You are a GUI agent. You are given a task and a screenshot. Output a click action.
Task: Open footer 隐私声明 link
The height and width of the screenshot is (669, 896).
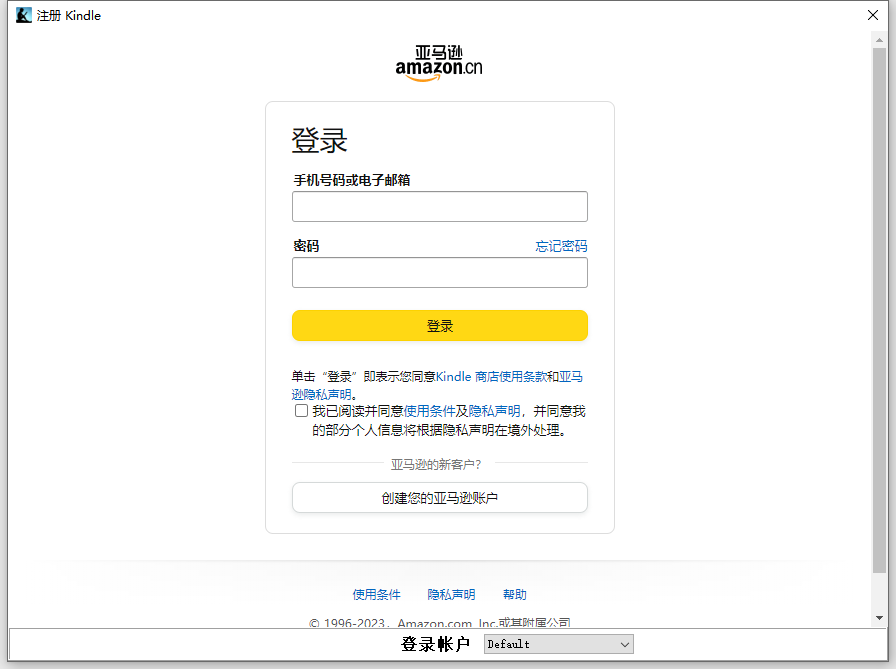tap(451, 595)
